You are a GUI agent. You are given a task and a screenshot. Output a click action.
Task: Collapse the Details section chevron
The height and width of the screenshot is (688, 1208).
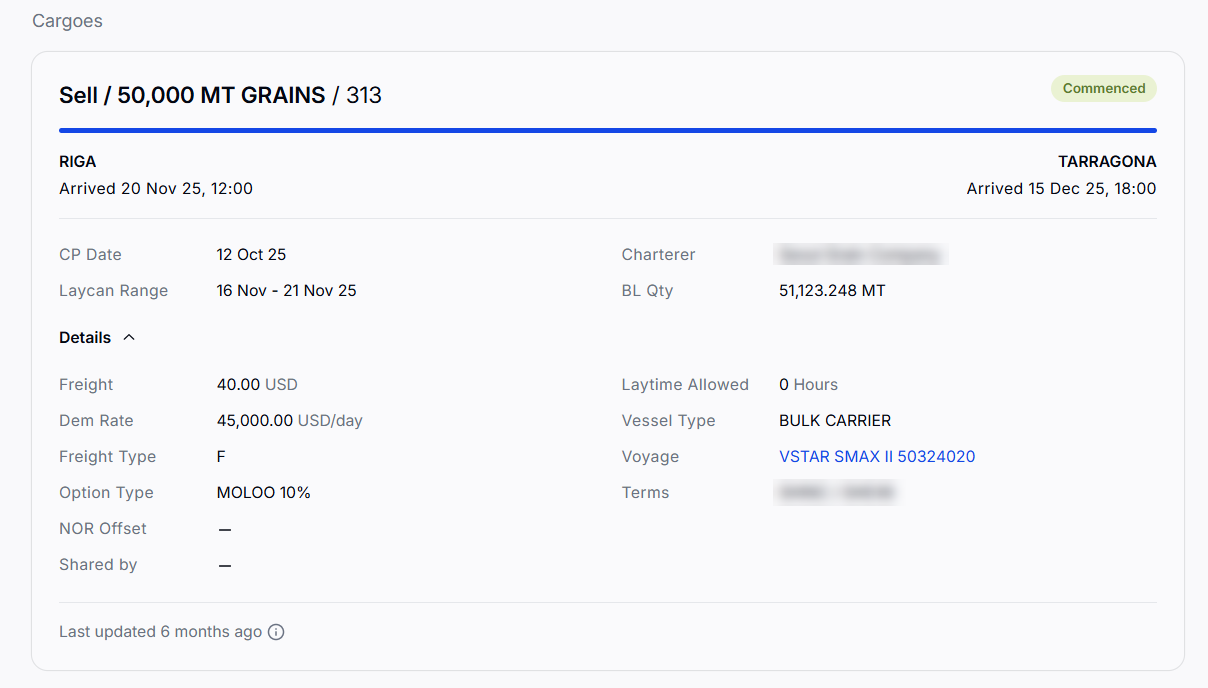[x=129, y=338]
